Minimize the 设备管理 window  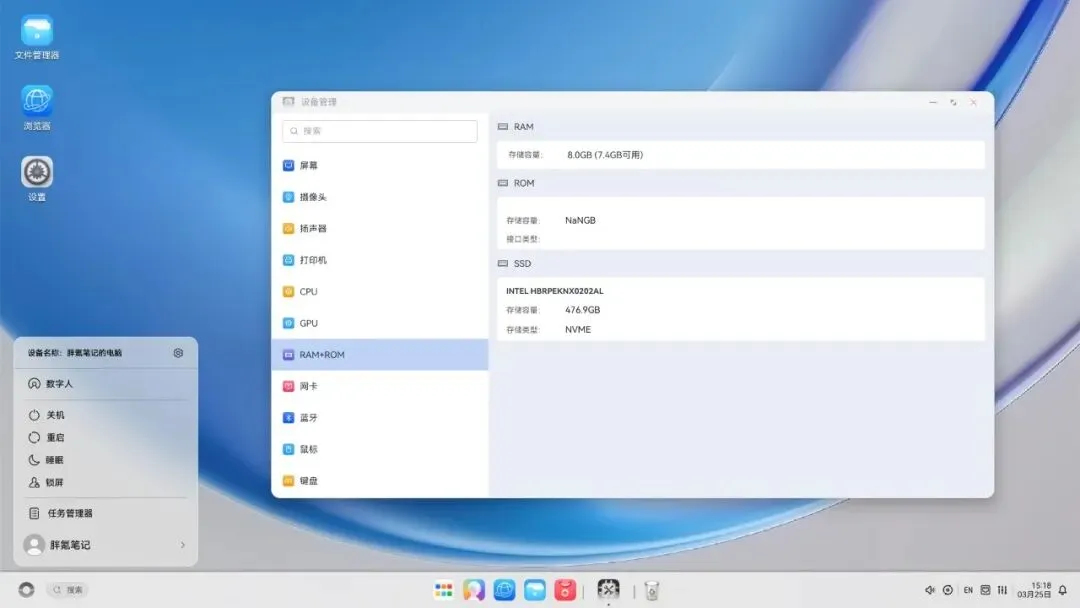pos(933,102)
